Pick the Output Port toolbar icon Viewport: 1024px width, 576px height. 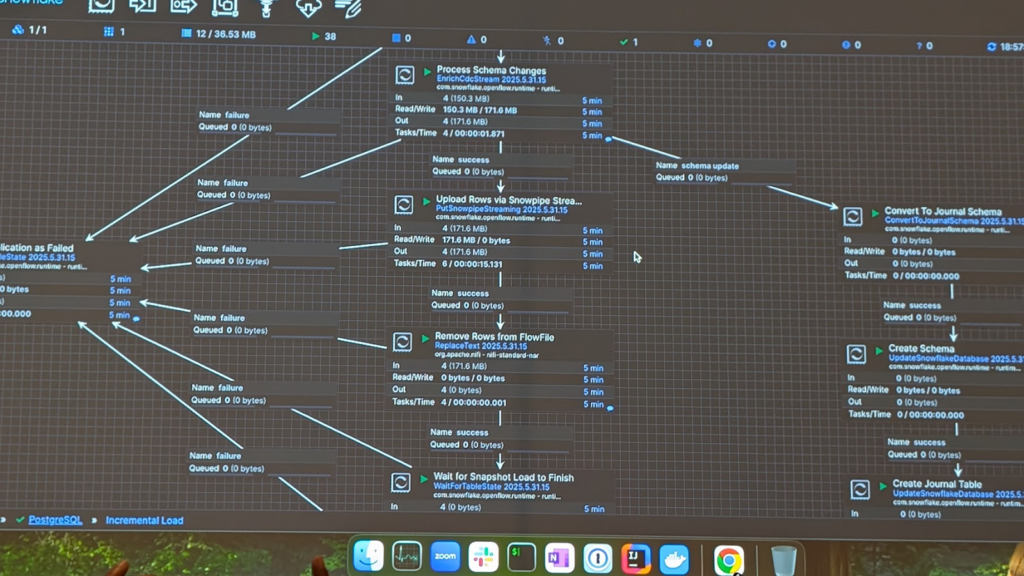[184, 7]
